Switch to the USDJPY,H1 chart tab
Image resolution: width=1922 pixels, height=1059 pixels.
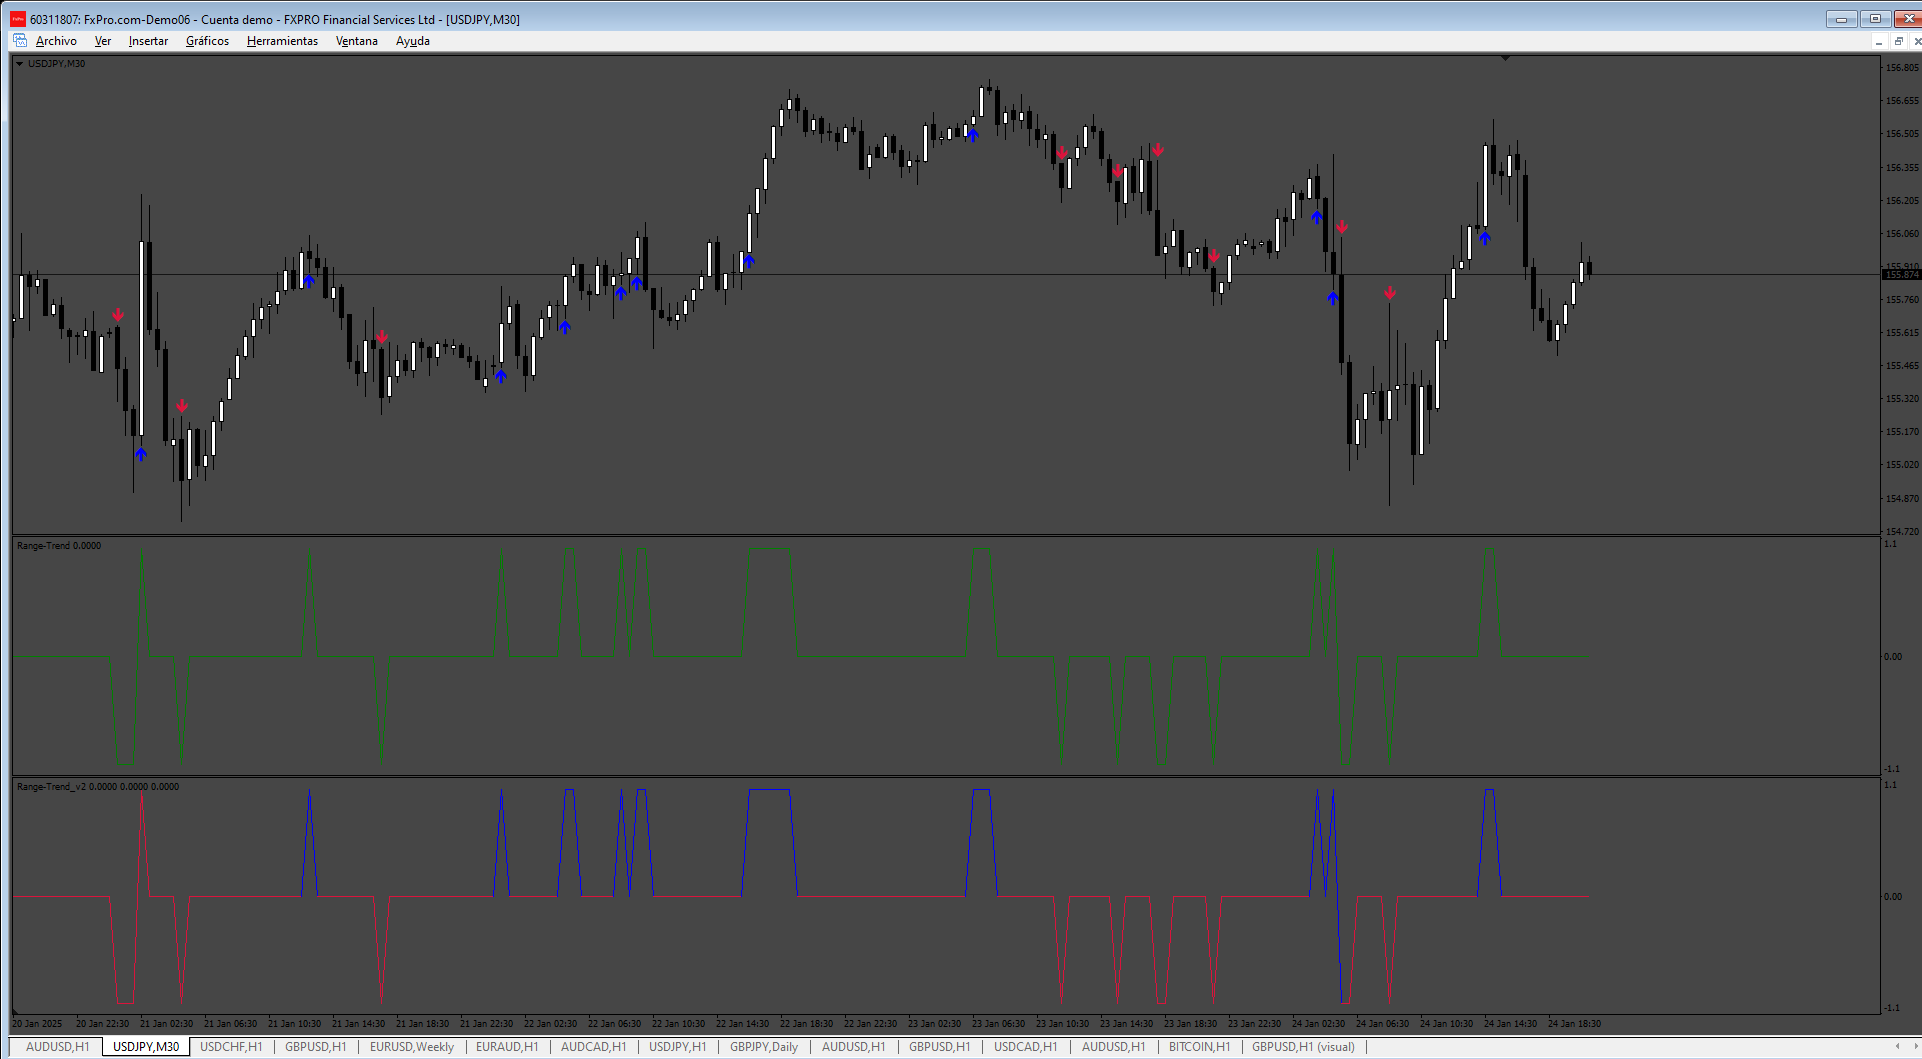(677, 1047)
